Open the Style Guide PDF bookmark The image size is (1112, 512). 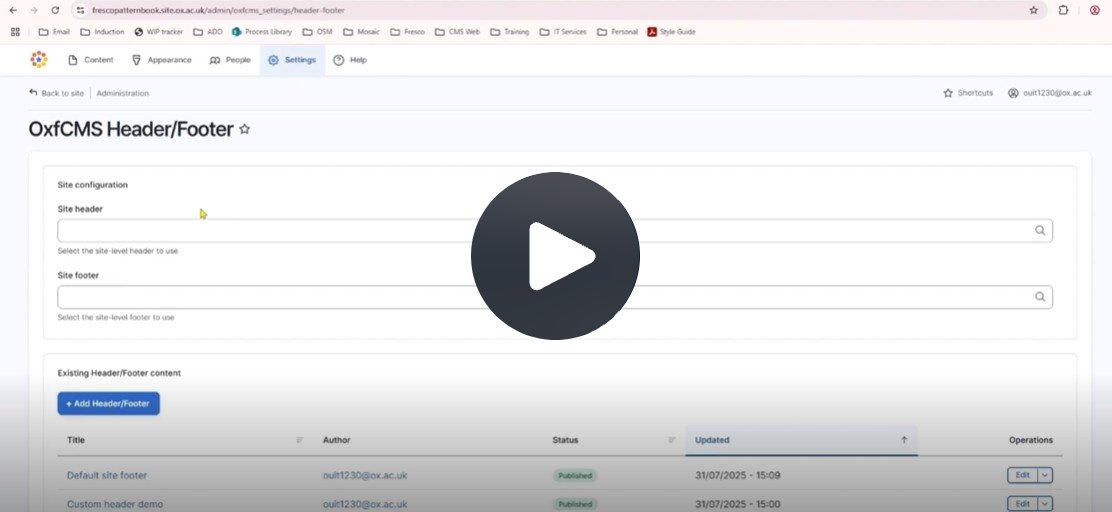click(671, 32)
